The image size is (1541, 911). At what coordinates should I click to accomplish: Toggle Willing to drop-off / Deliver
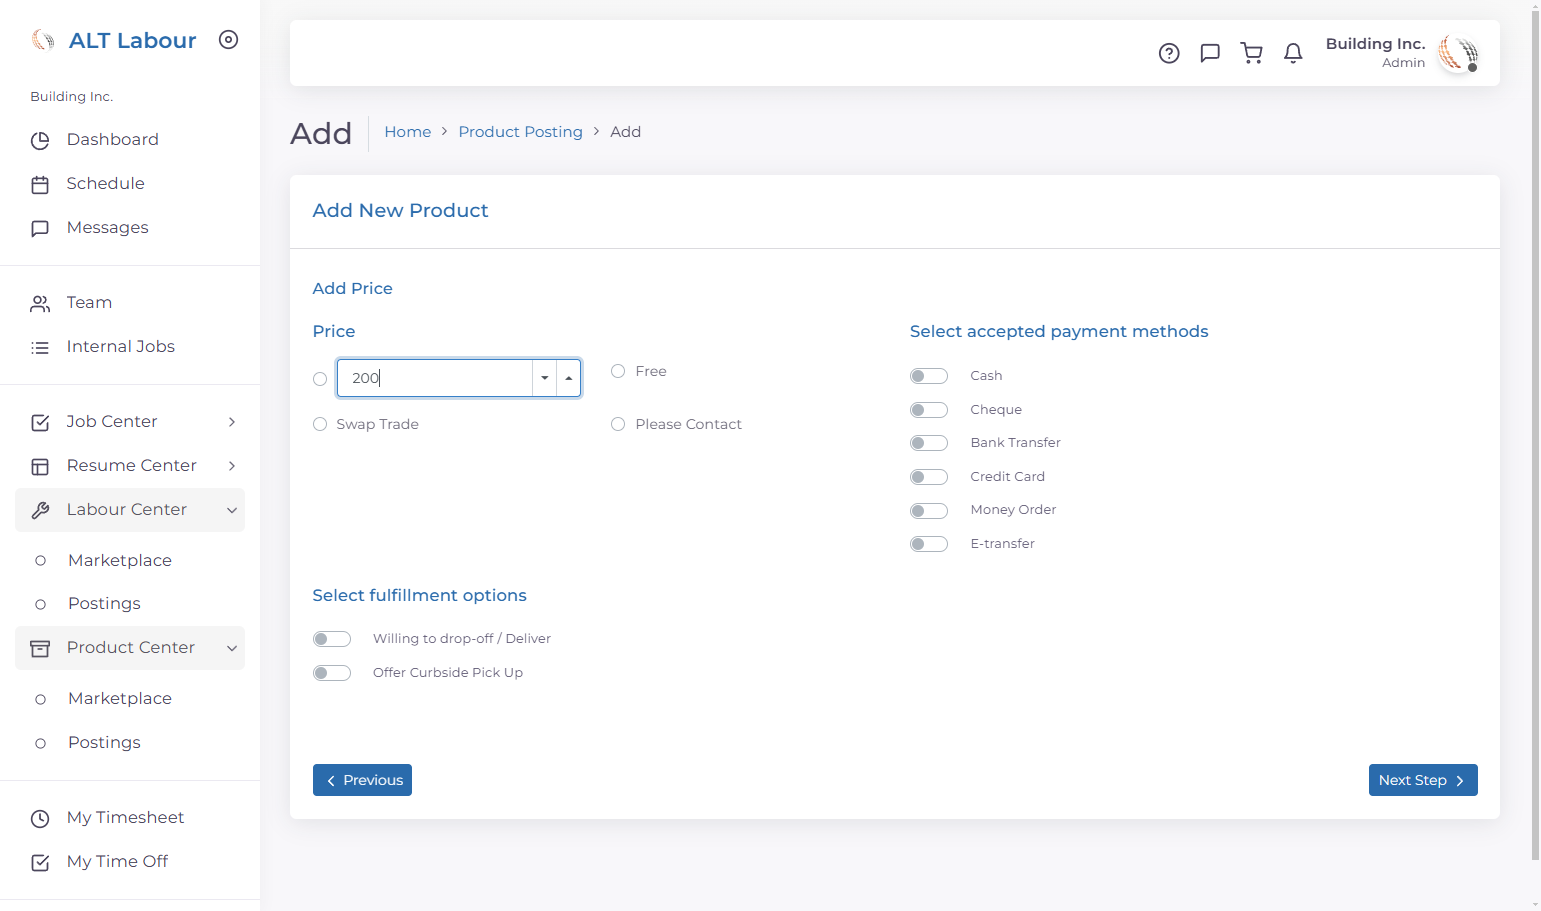pyautogui.click(x=332, y=639)
